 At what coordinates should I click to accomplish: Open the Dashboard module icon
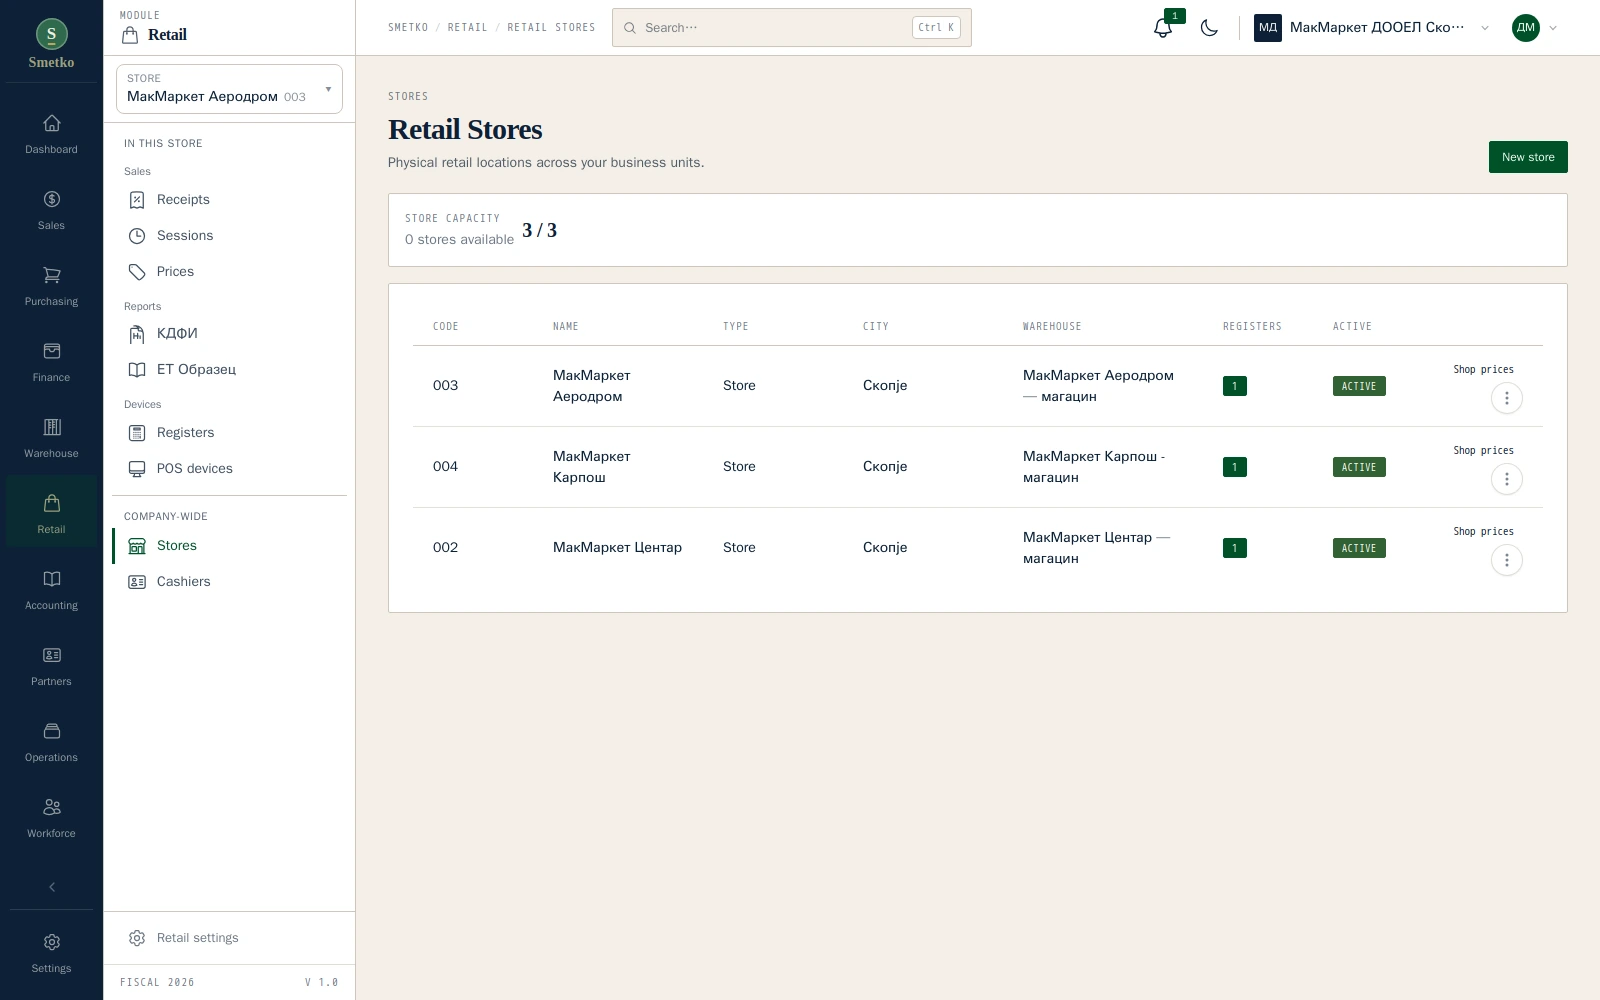click(51, 135)
